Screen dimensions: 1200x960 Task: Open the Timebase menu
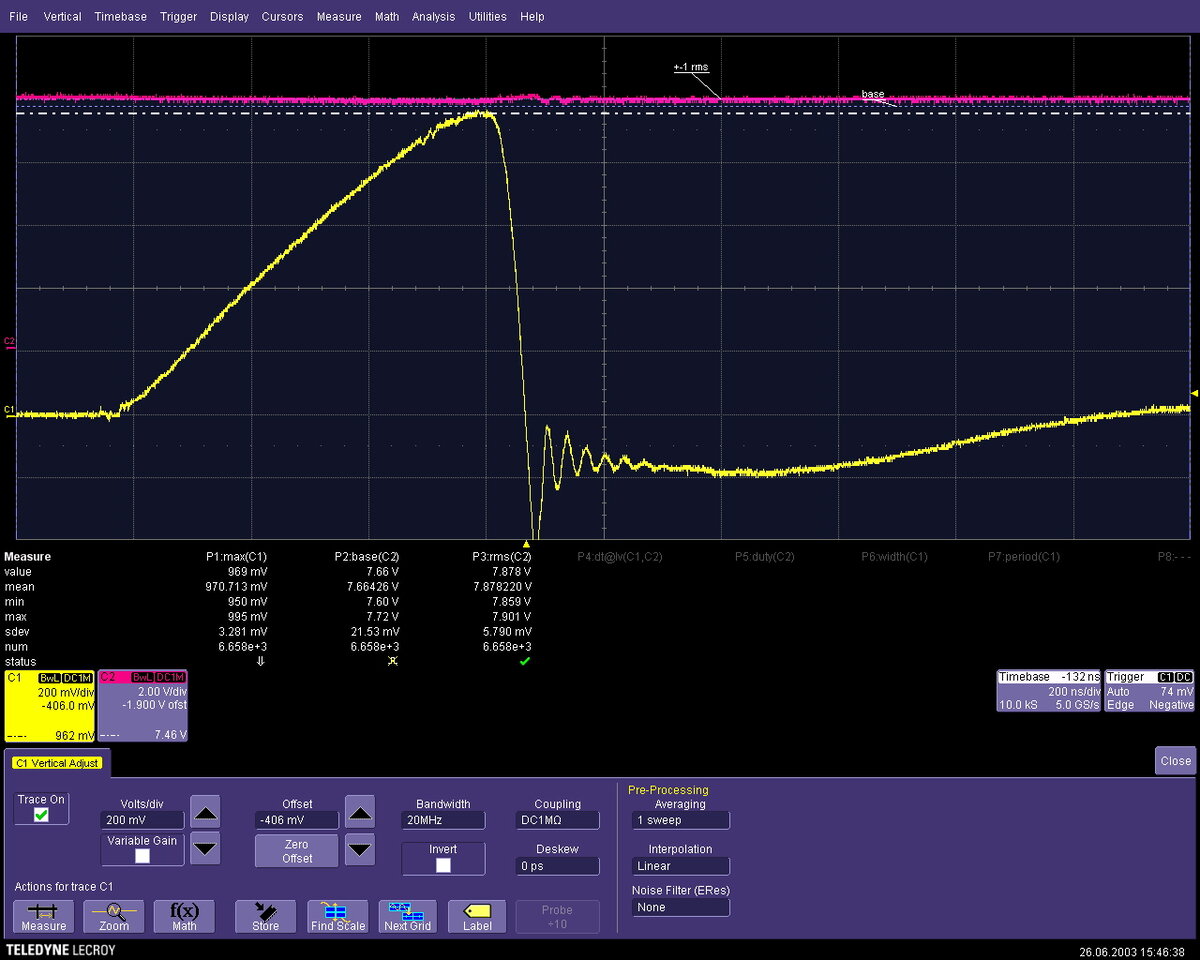point(120,16)
